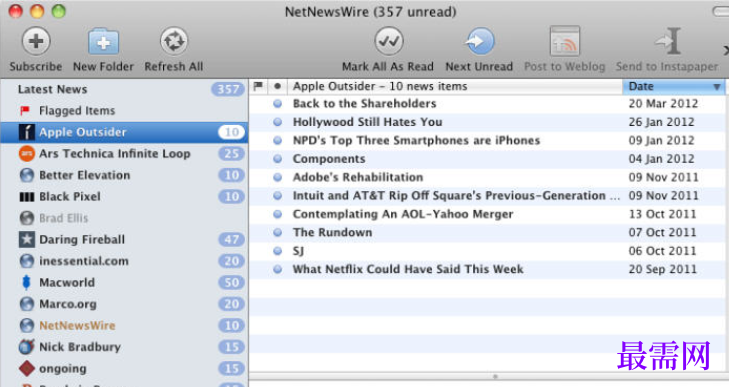This screenshot has height=387, width=729.
Task: Click the pane split divider handle
Action: coord(495,376)
